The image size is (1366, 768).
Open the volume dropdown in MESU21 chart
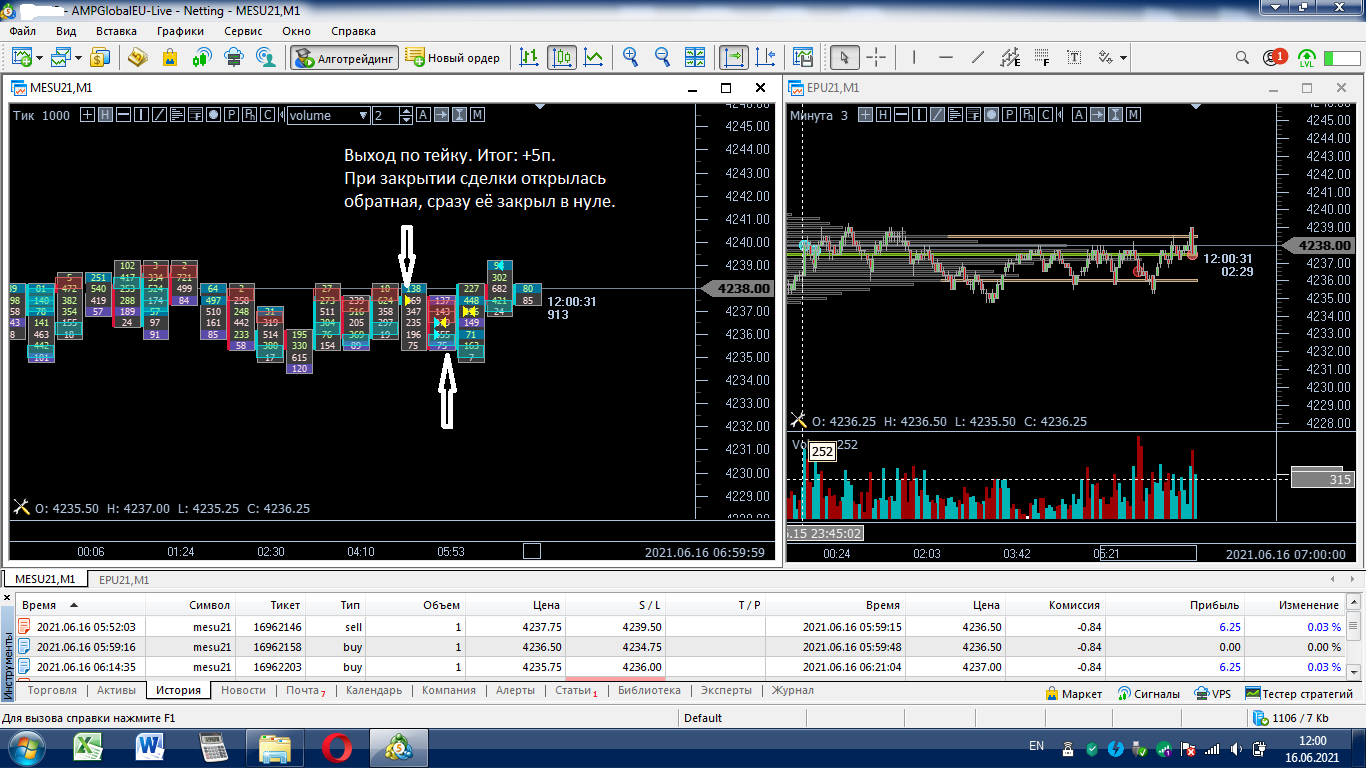329,115
